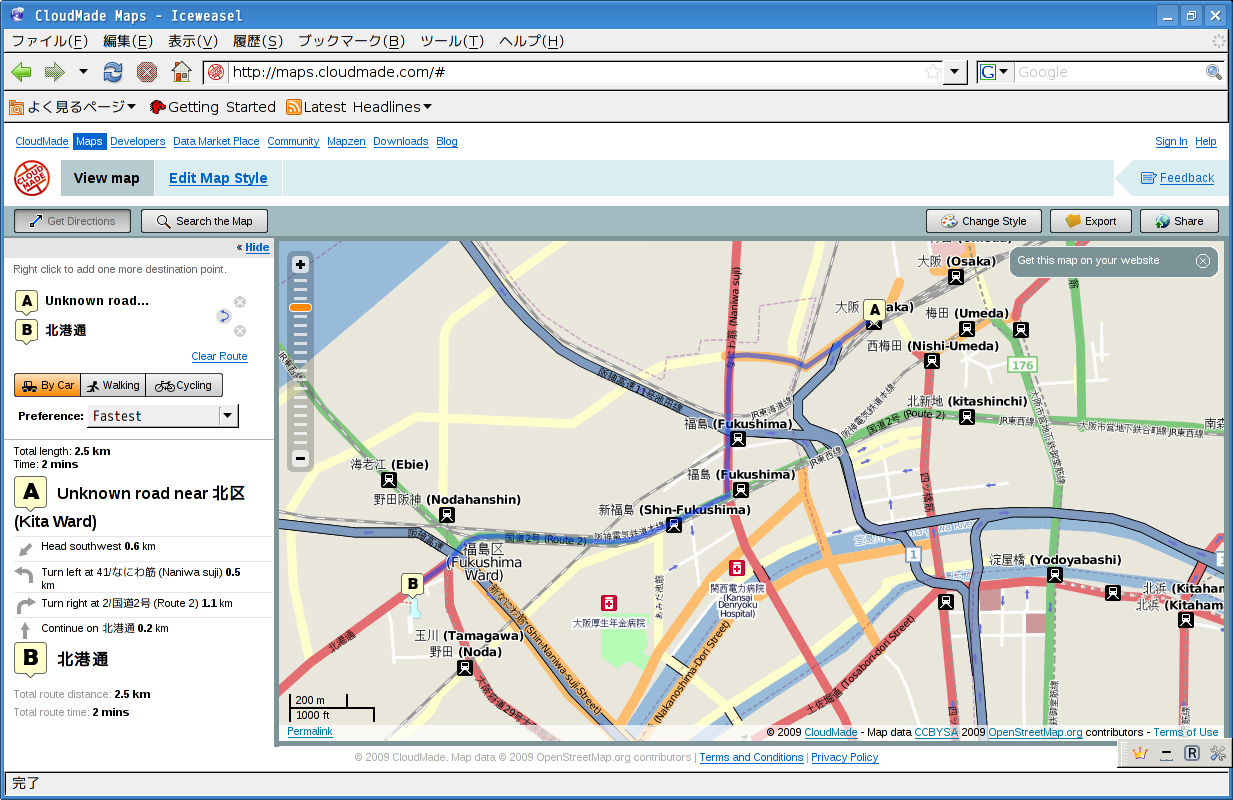Click the Export button
Viewport: 1233px width, 800px height.
[x=1090, y=221]
